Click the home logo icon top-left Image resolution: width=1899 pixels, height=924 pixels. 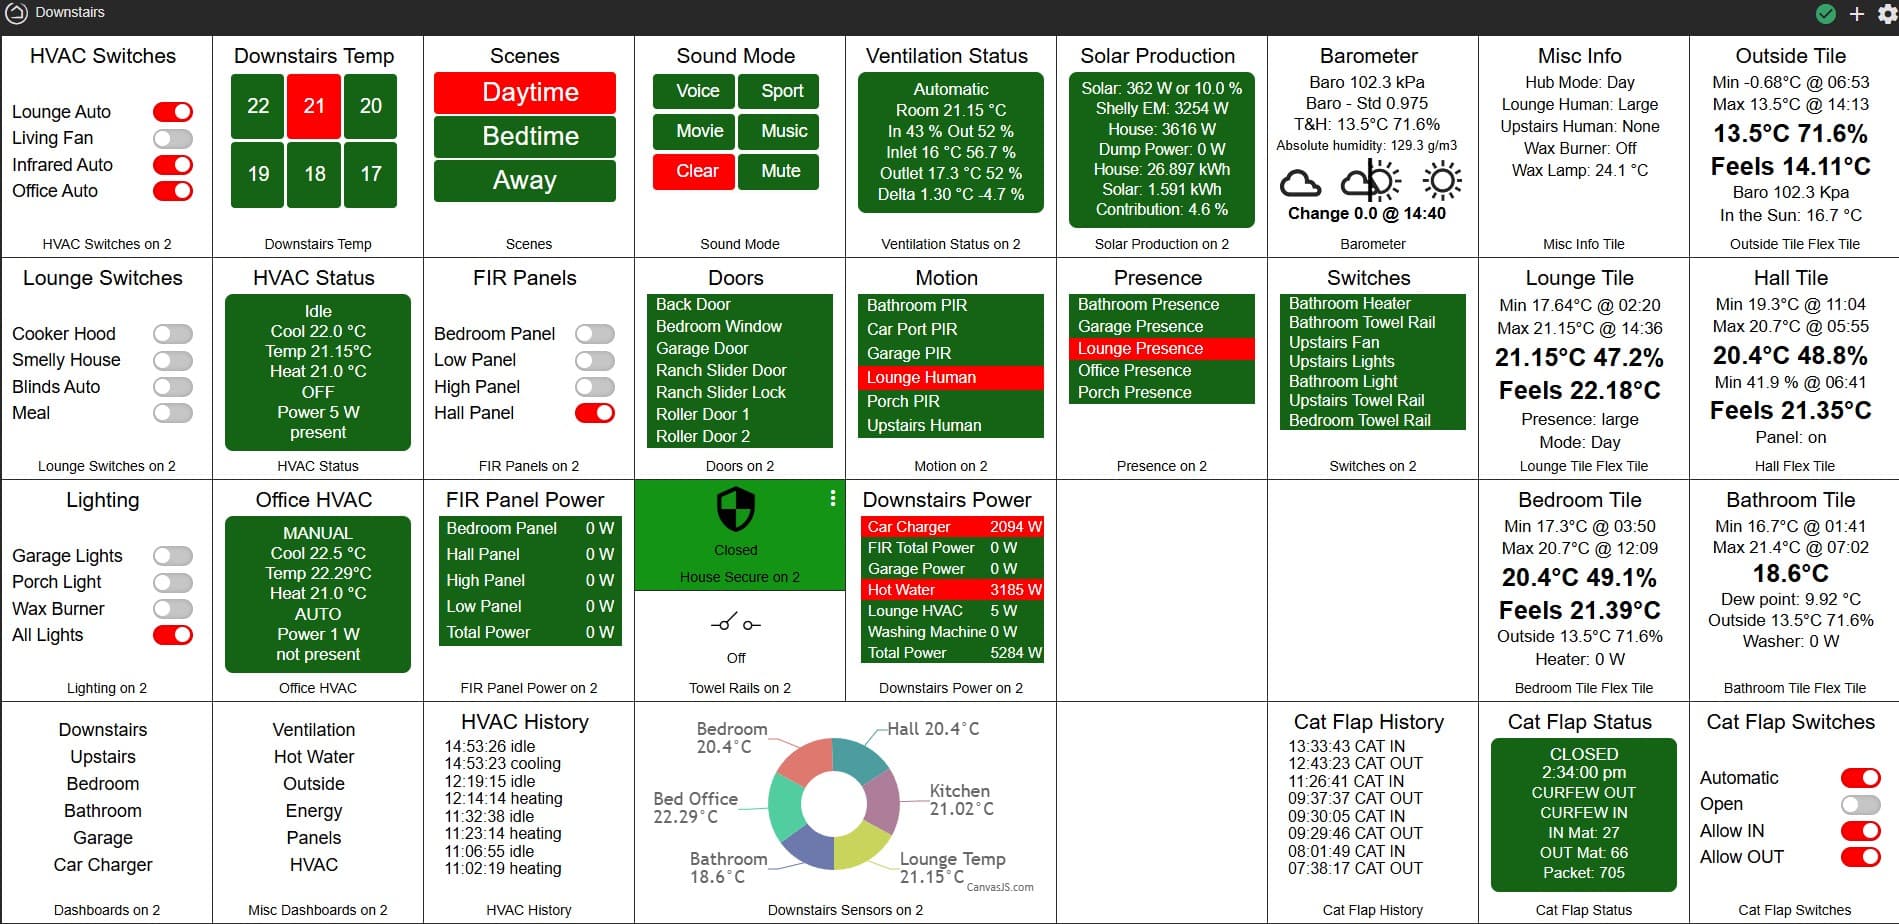[x=17, y=13]
